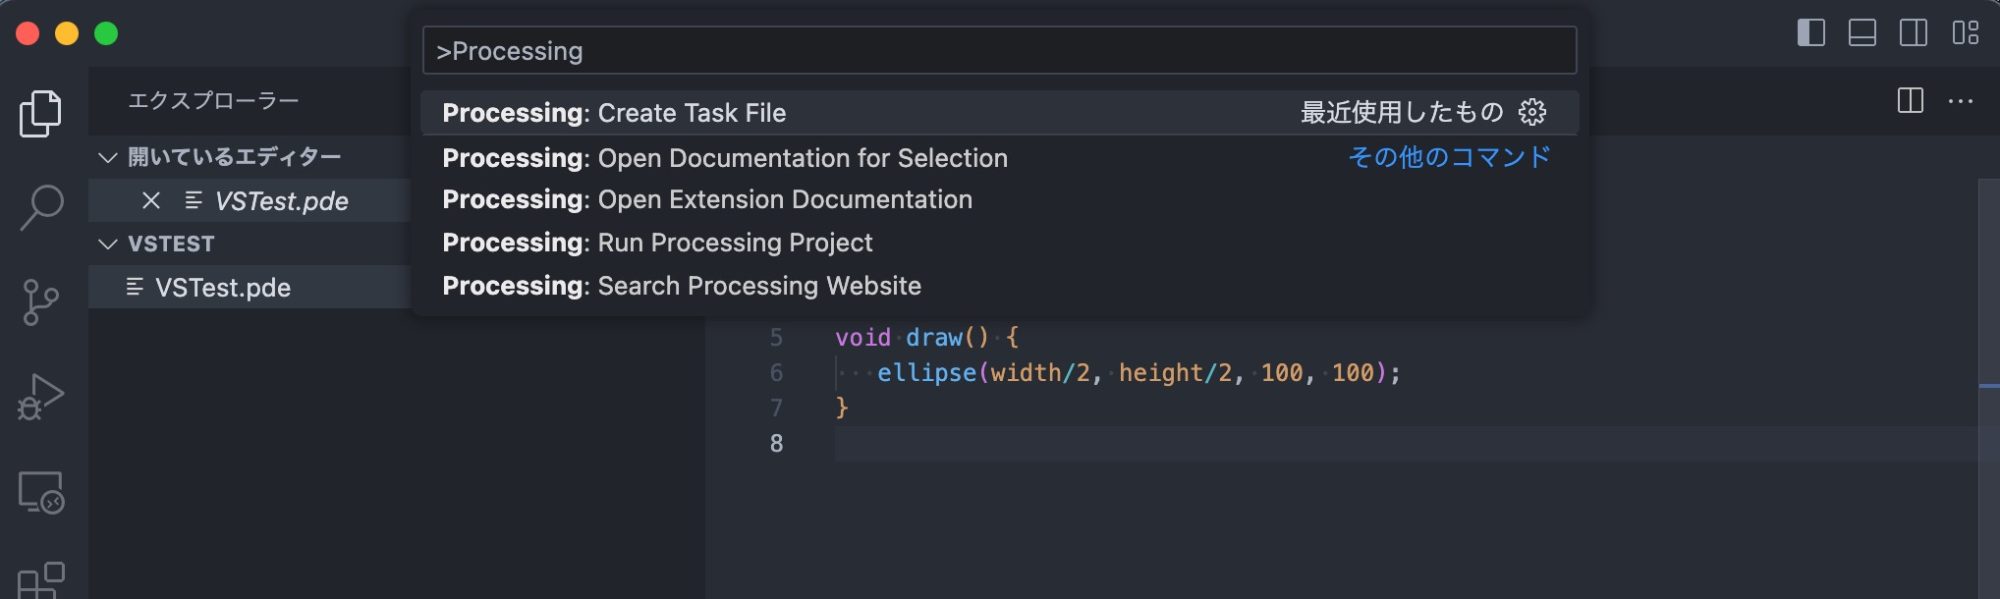Split the editor to the right
This screenshot has height=599, width=2000.
coord(1910,101)
